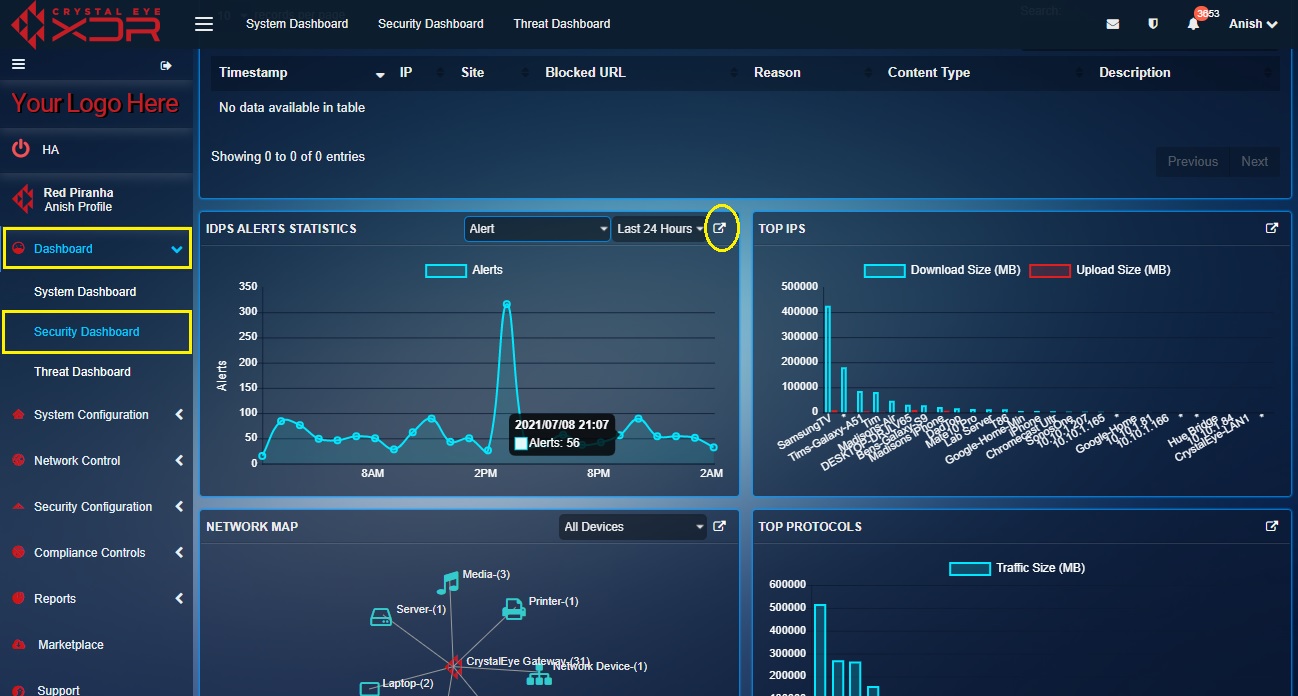The height and width of the screenshot is (696, 1298).
Task: Click the Crystal Eye XDR logo
Action: [85, 25]
